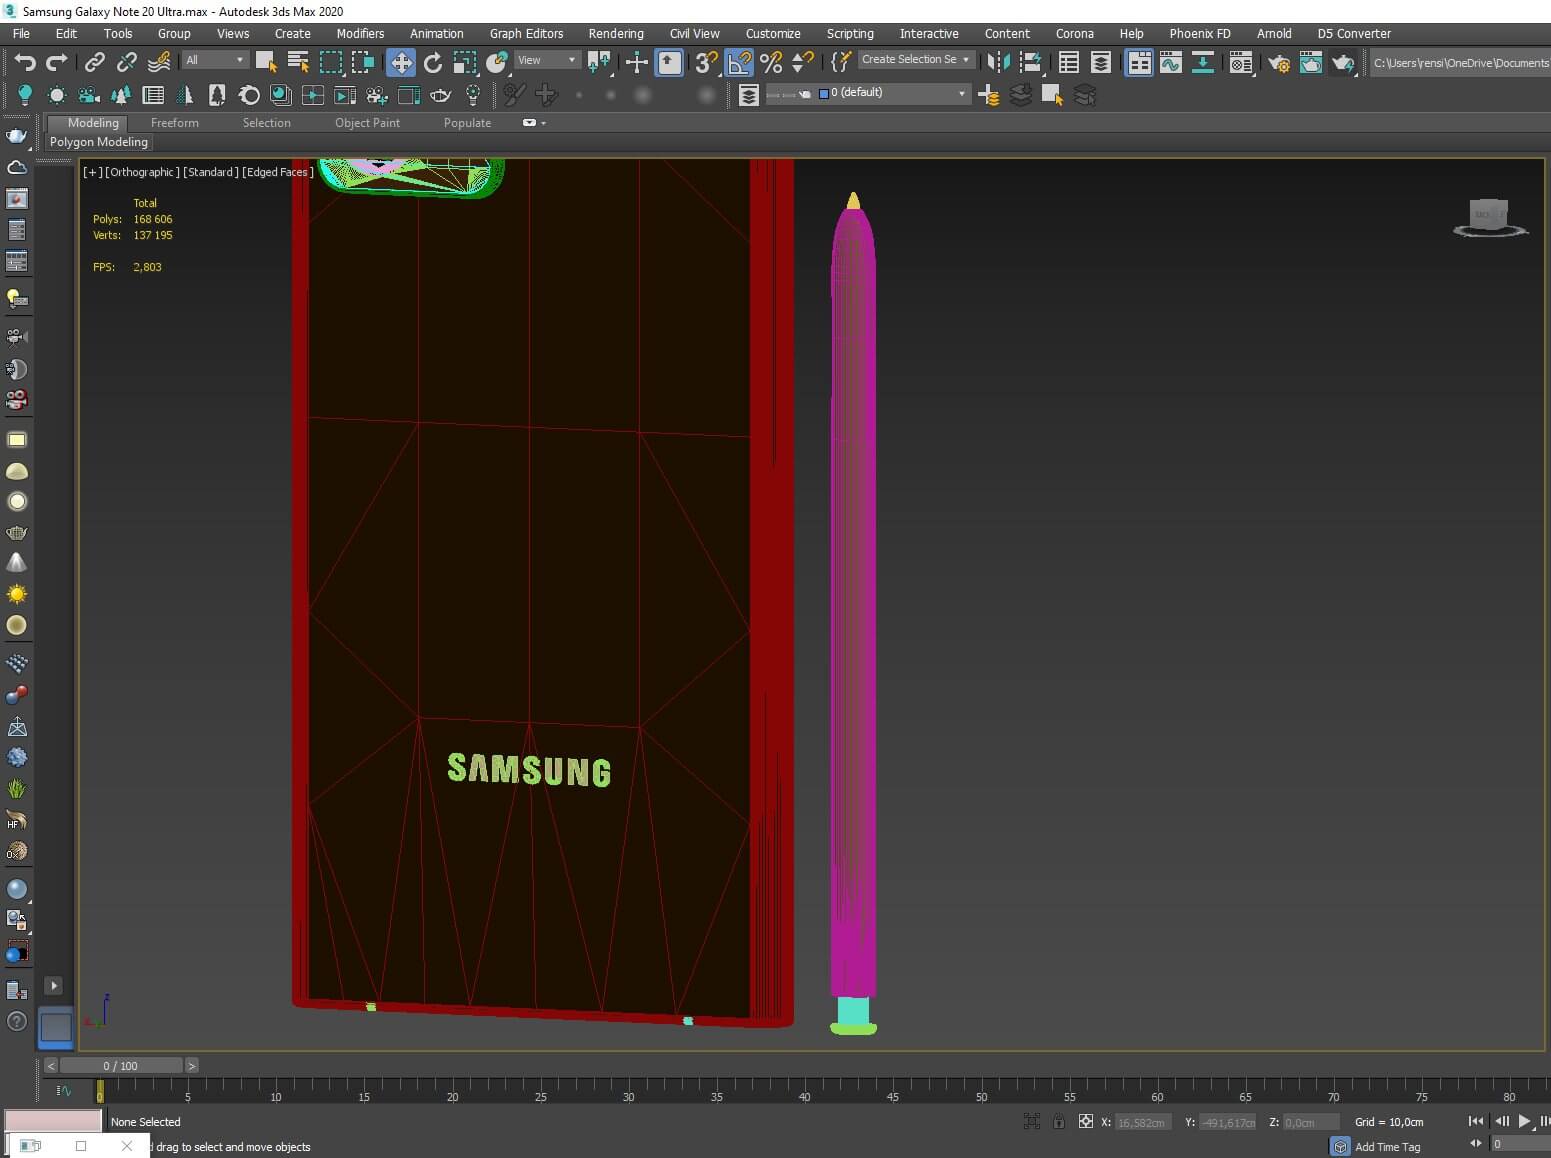This screenshot has width=1551, height=1158.
Task: Toggle the Spinner Snap icon
Action: pyautogui.click(x=803, y=63)
